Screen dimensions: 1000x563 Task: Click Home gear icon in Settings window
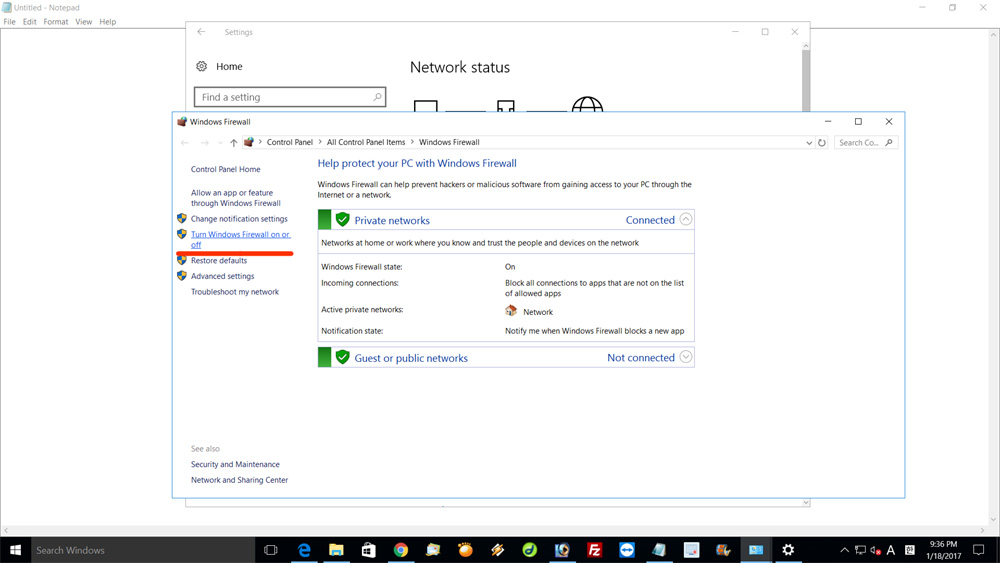point(202,66)
